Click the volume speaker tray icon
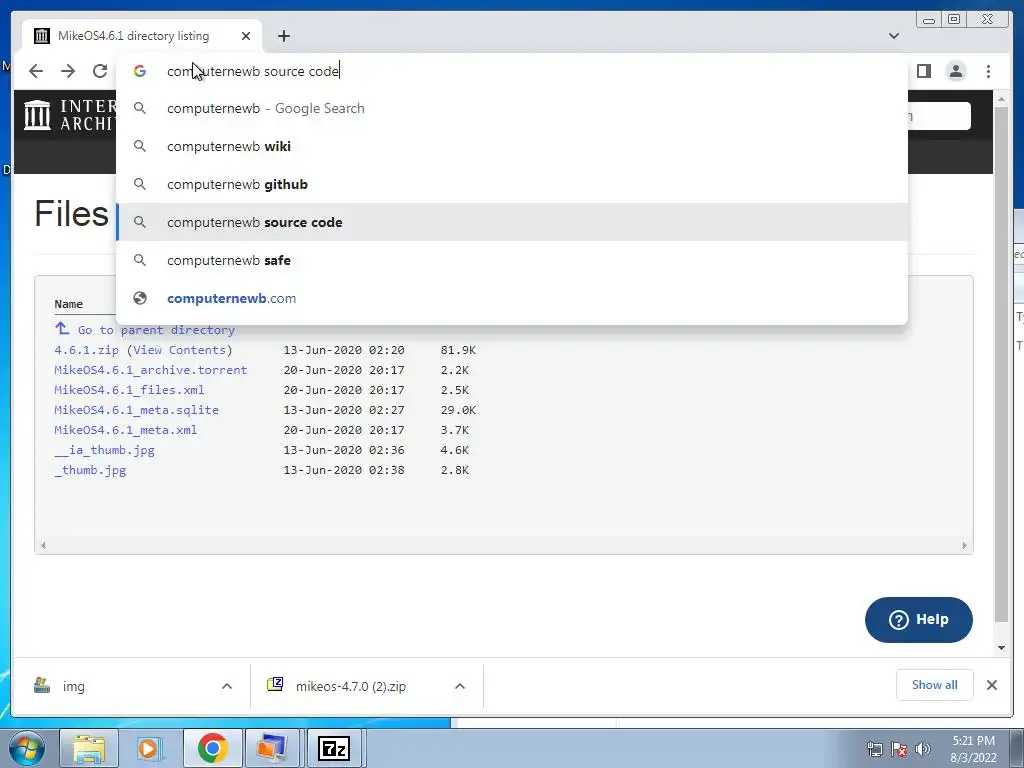Image resolution: width=1024 pixels, height=768 pixels. pos(923,749)
